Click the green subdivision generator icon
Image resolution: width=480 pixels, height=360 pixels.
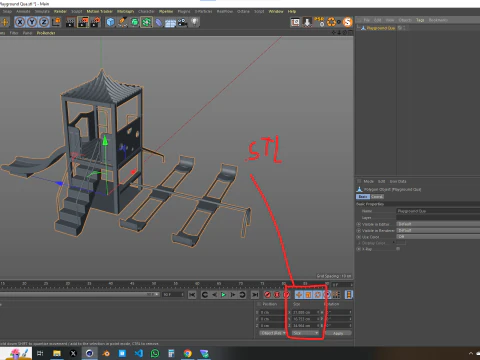click(134, 22)
